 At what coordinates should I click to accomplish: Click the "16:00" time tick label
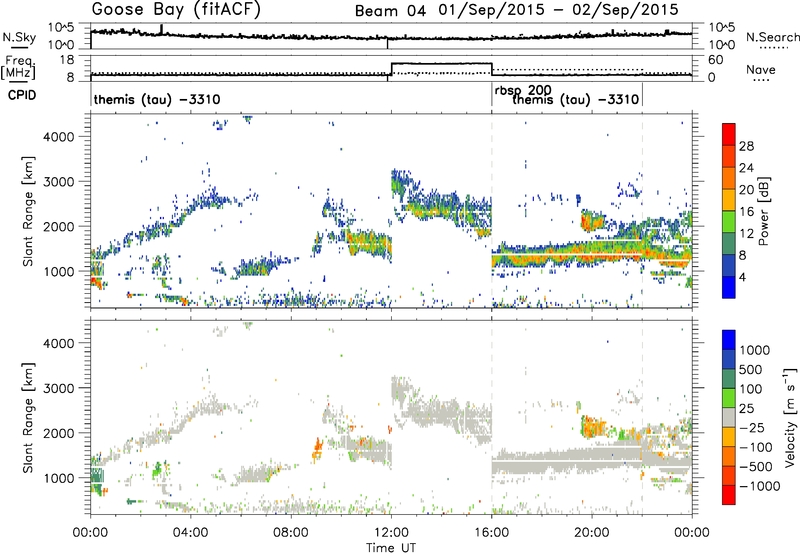pyautogui.click(x=491, y=533)
